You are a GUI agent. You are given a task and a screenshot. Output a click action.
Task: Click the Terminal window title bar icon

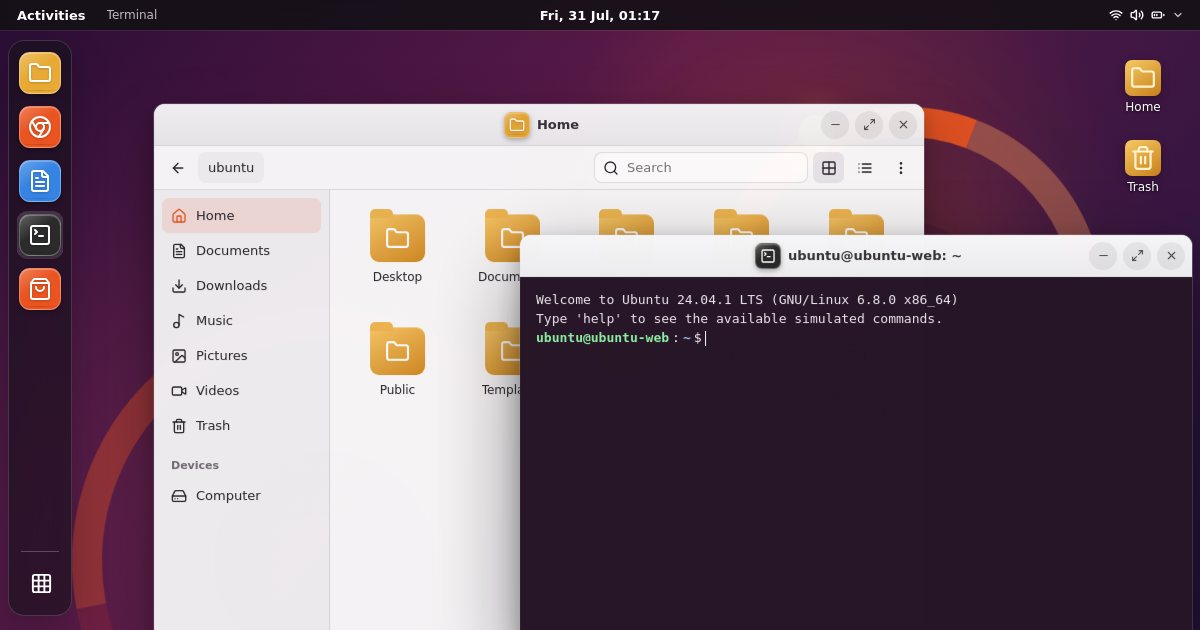[x=768, y=256]
